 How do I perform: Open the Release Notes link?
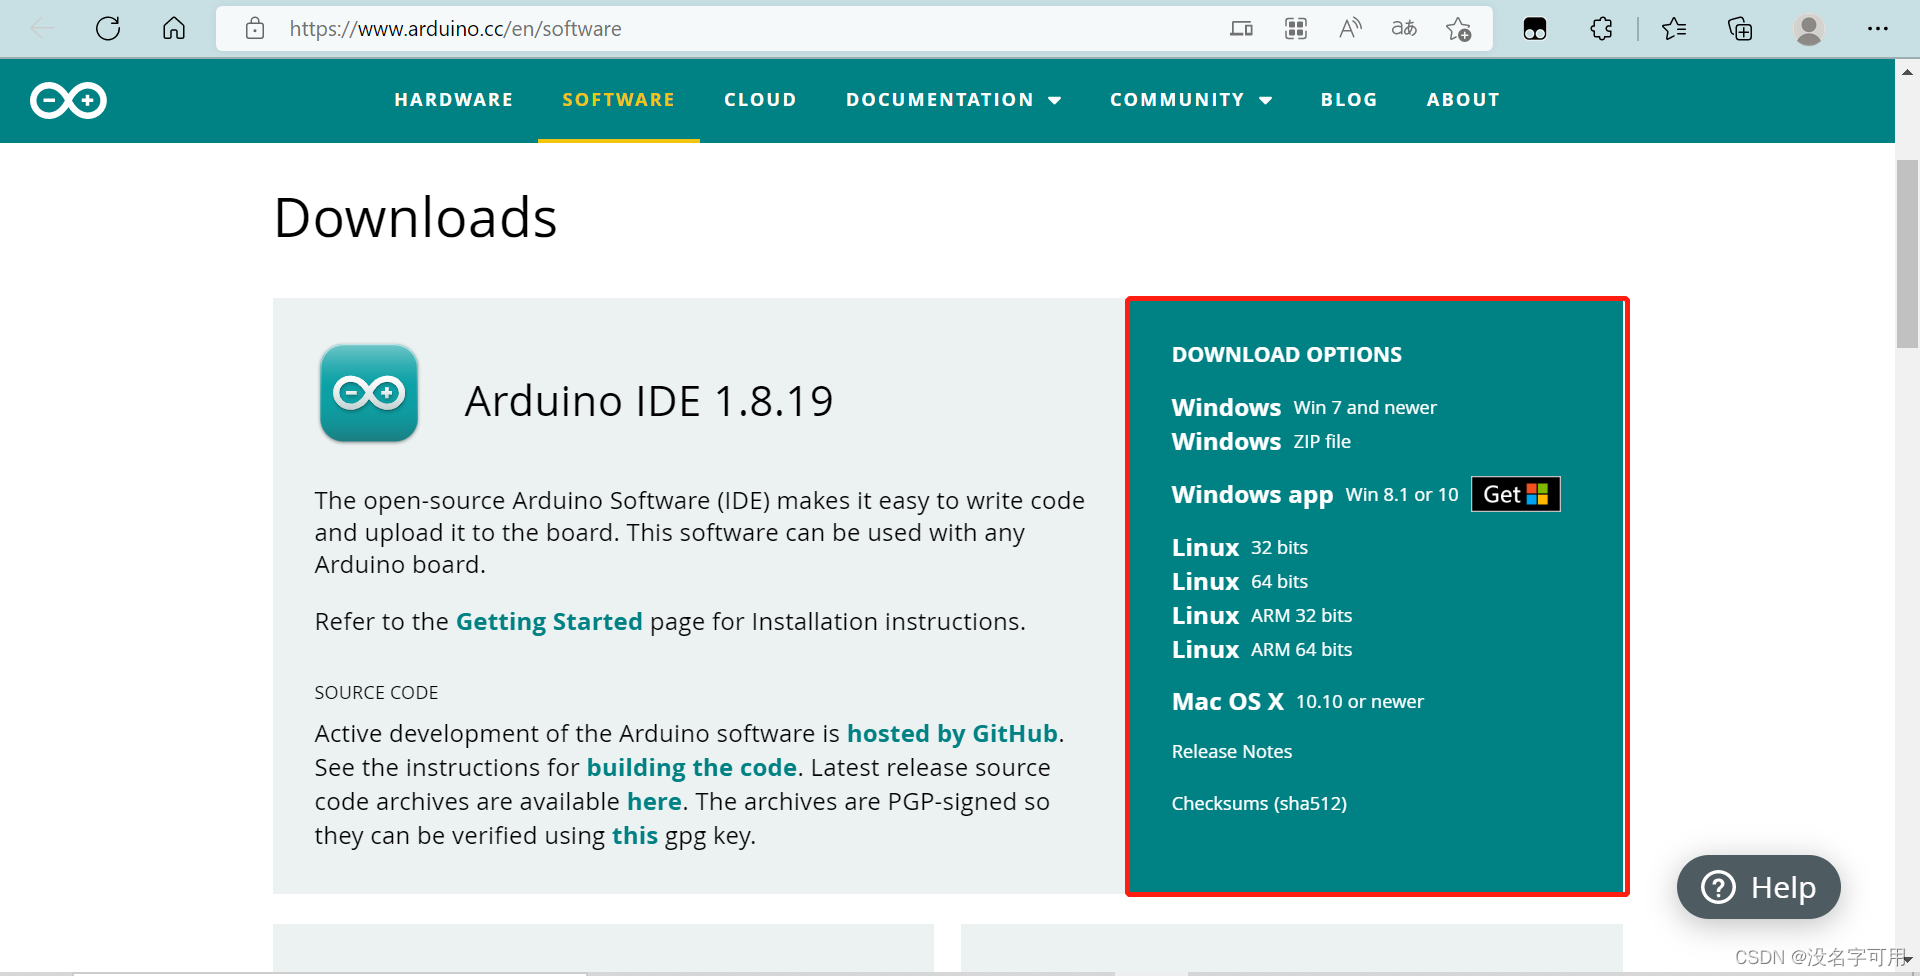pyautogui.click(x=1232, y=751)
